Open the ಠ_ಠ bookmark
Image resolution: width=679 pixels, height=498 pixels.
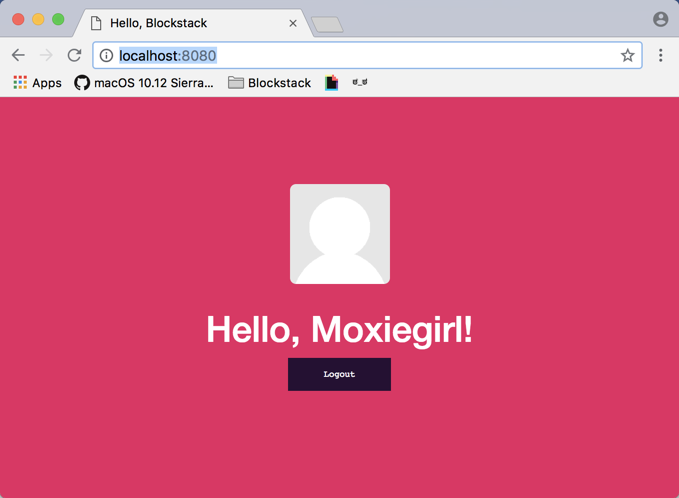click(360, 83)
